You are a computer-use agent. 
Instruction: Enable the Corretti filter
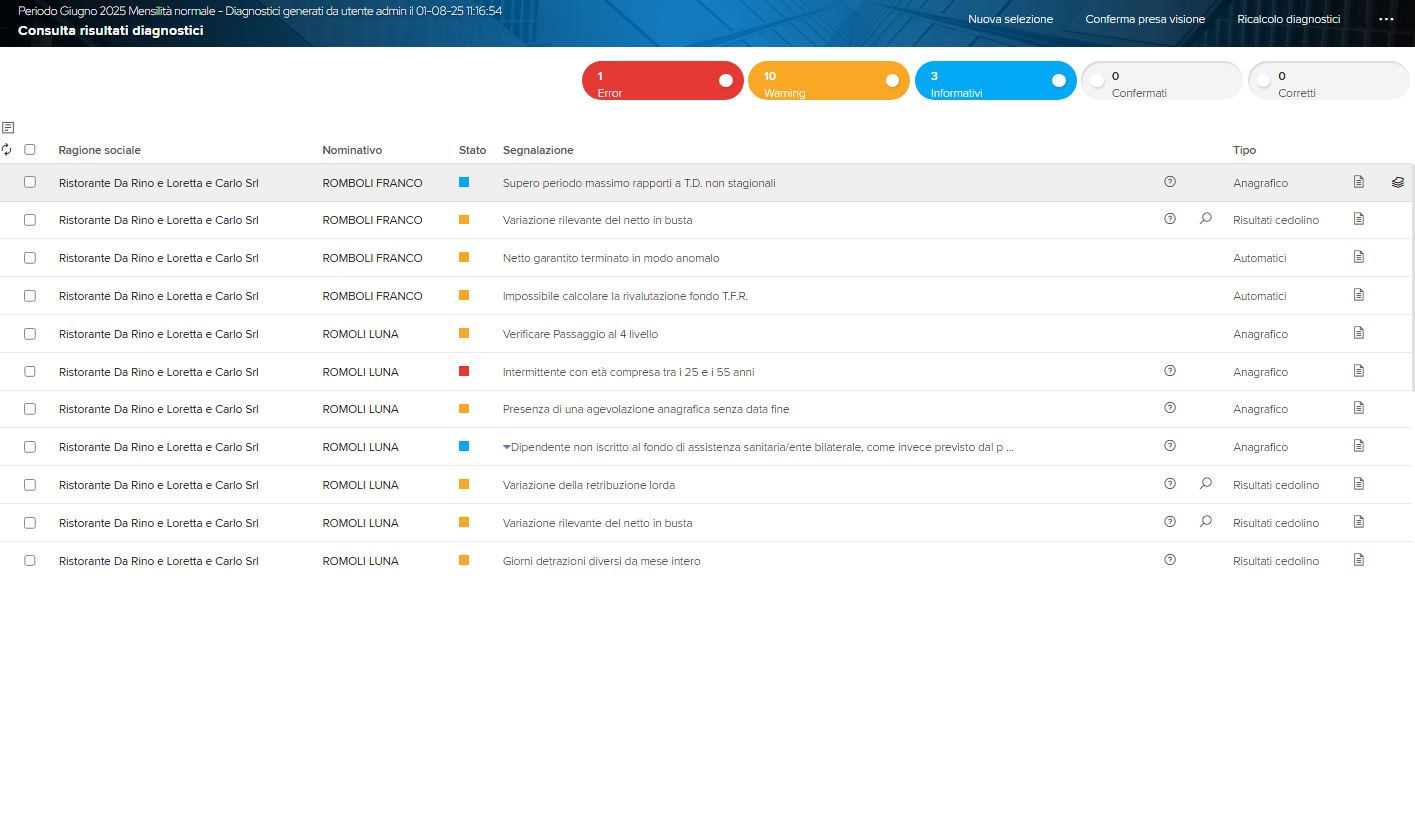[x=1328, y=81]
